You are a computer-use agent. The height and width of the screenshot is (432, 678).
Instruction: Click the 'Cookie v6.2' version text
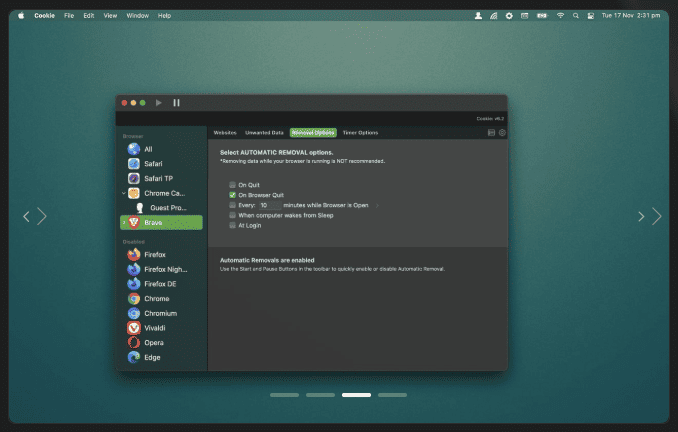[490, 118]
